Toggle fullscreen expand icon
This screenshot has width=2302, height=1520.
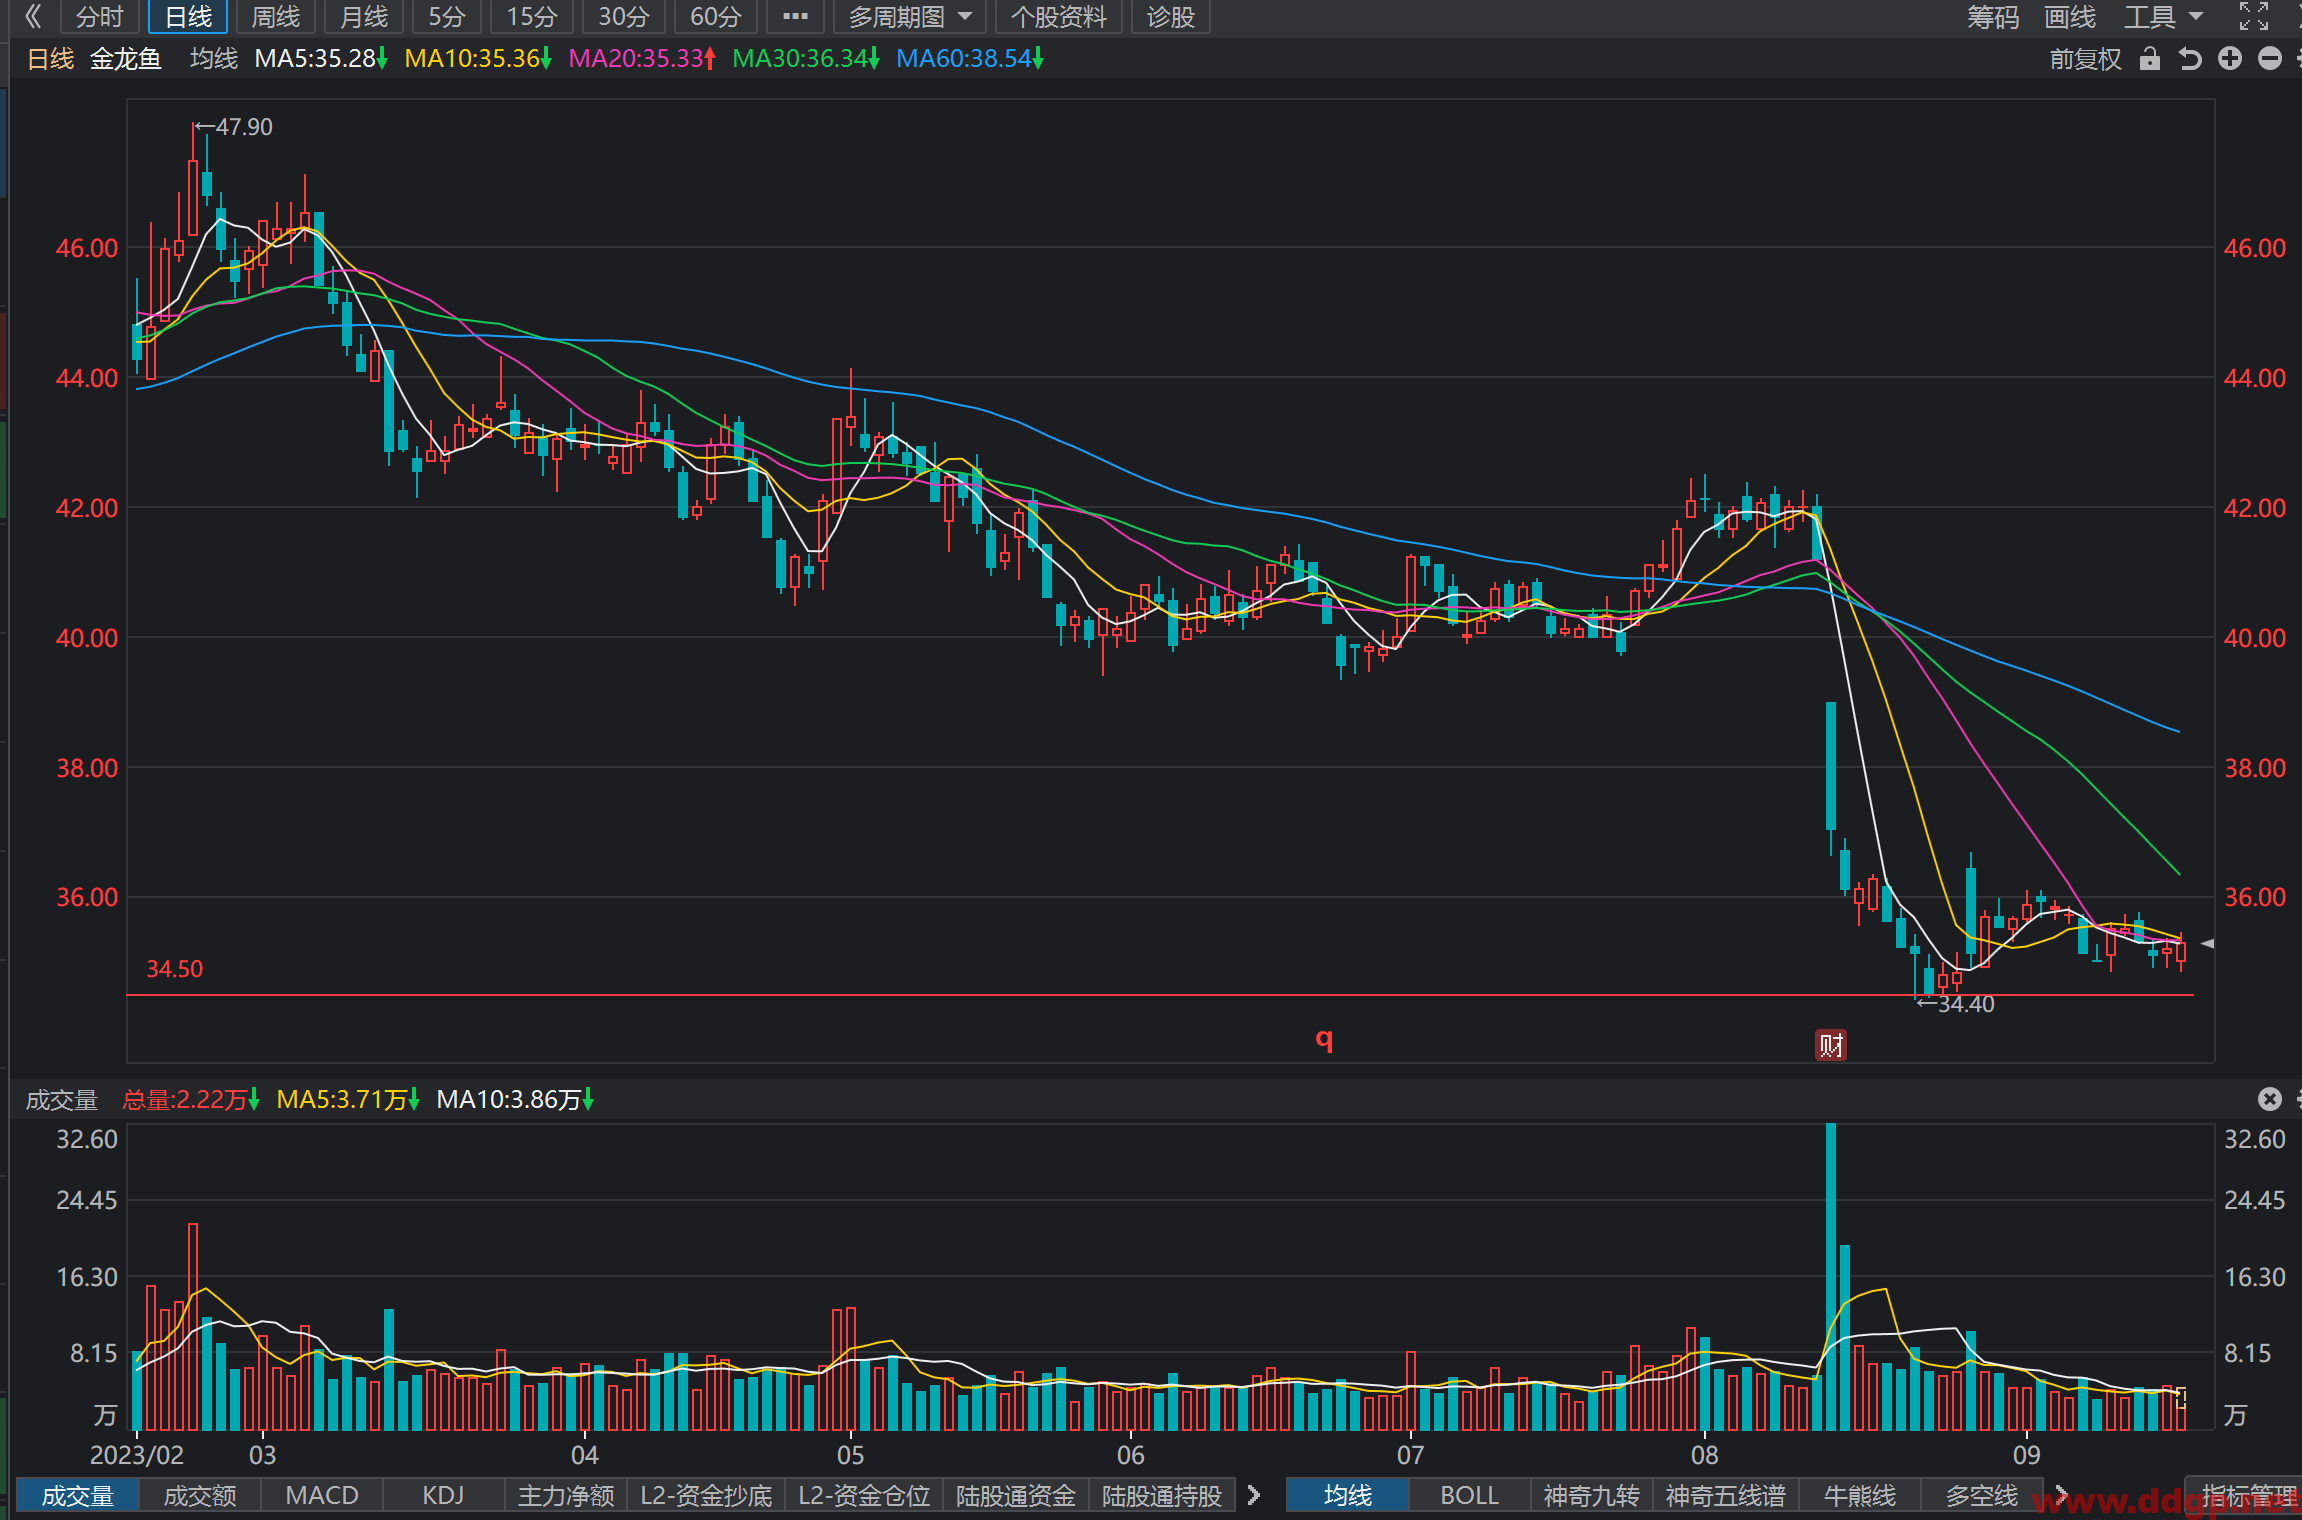[2254, 16]
